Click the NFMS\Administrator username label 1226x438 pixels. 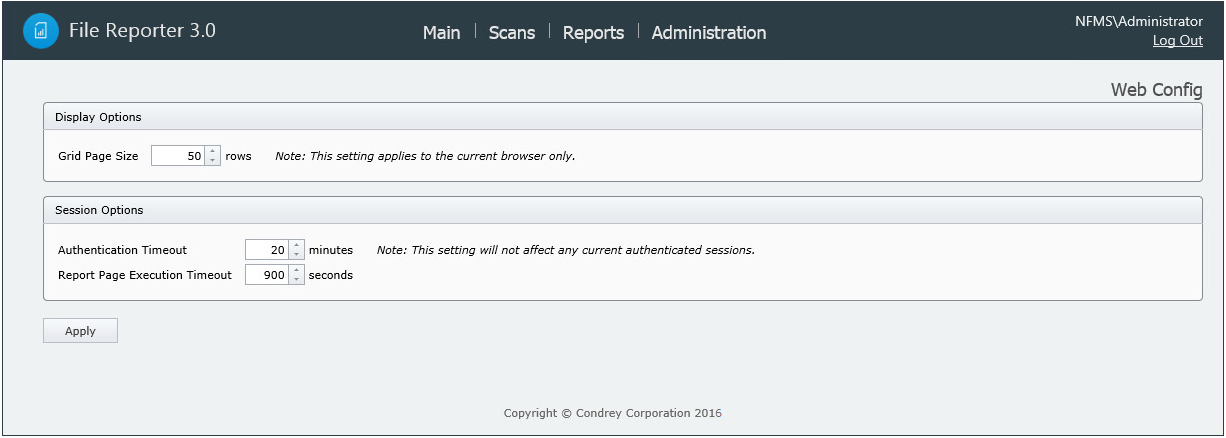point(1138,21)
